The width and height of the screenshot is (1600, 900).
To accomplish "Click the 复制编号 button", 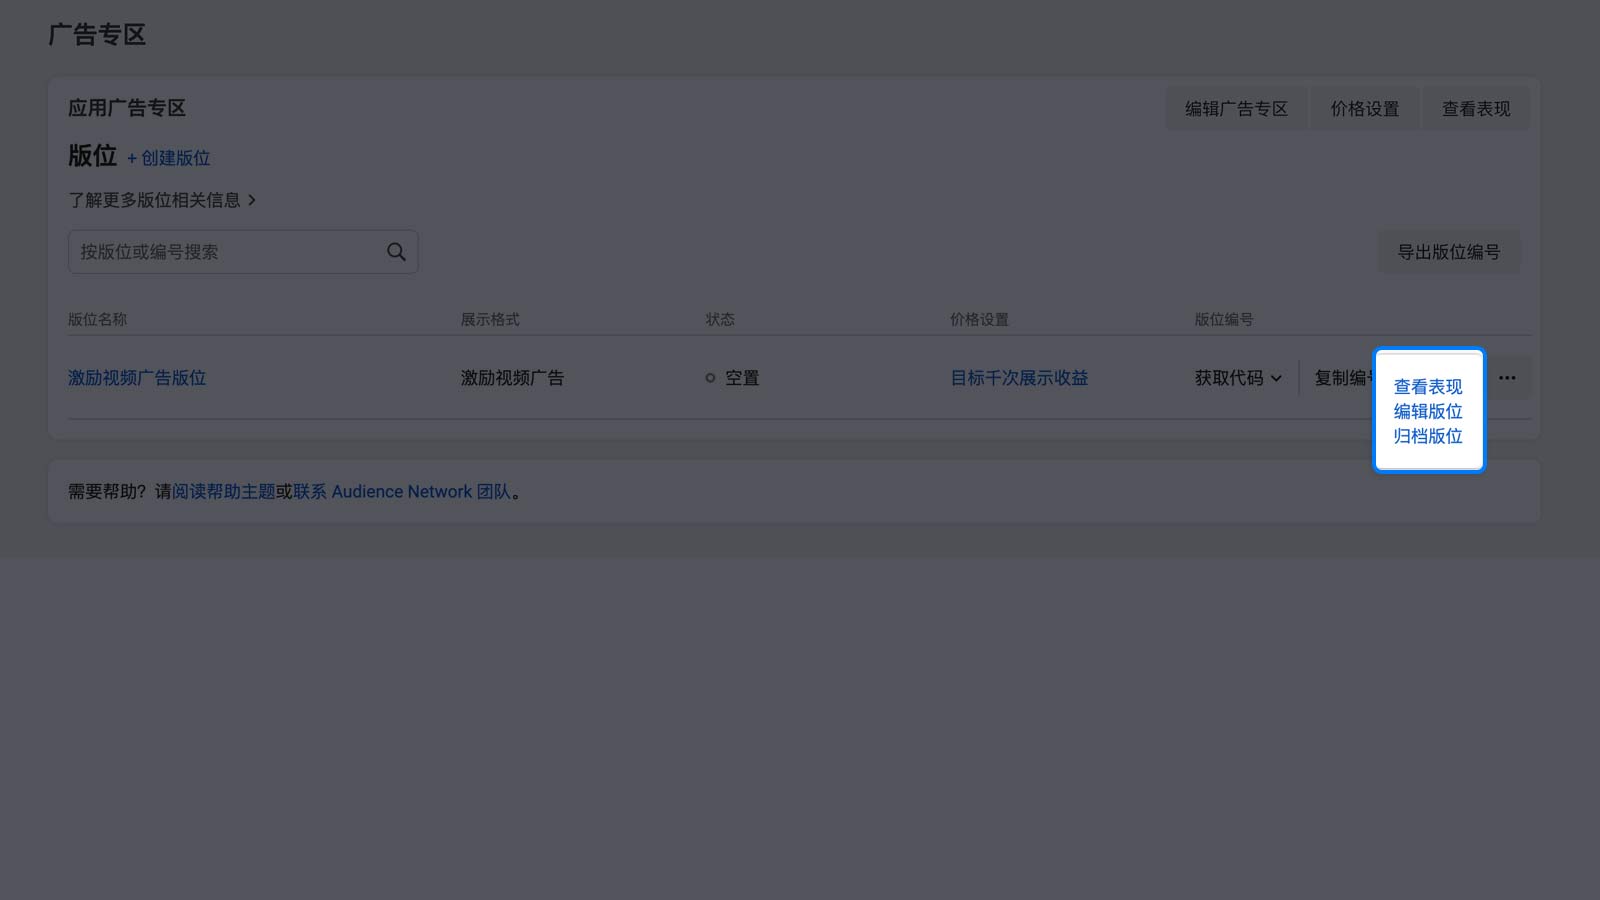I will pyautogui.click(x=1344, y=378).
